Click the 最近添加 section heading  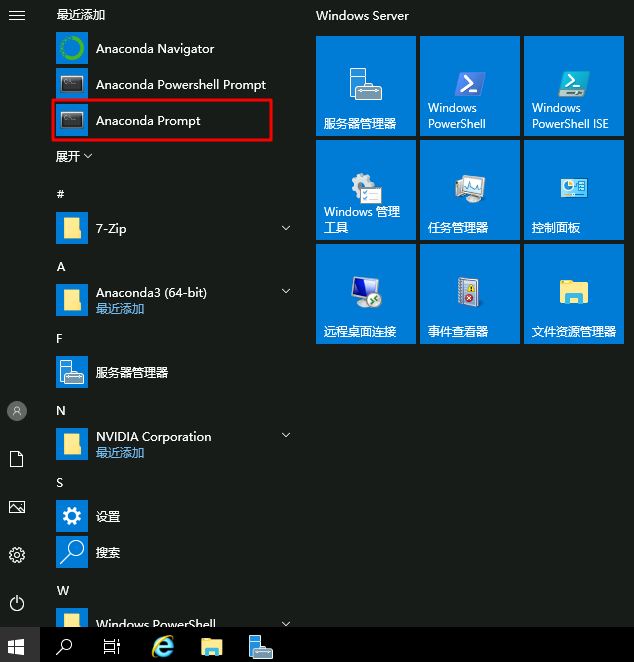[81, 15]
